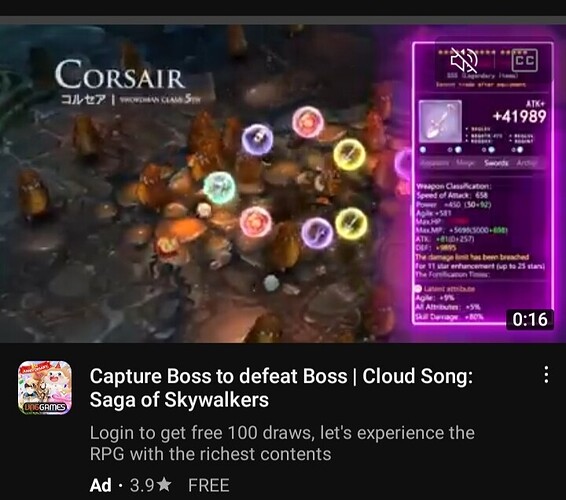
Task: Unmute the video with the crossed speaker icon
Action: 464,60
